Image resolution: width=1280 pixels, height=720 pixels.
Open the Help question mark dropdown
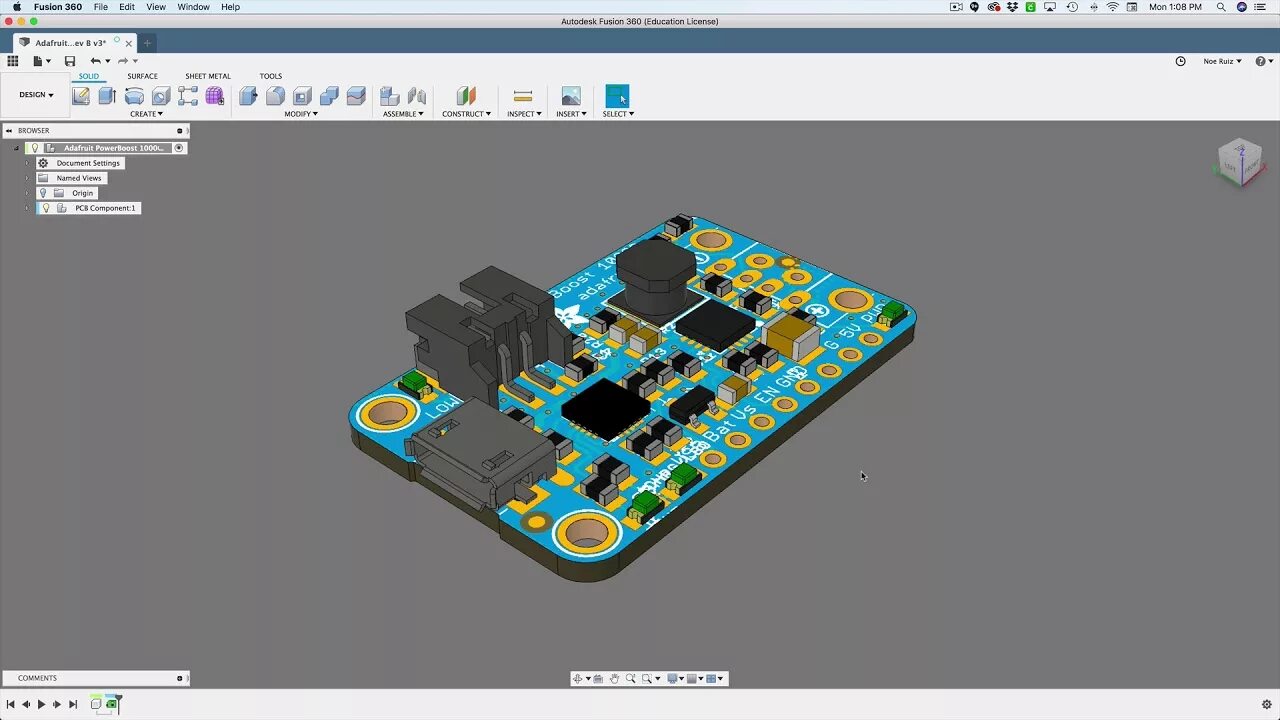click(1263, 61)
